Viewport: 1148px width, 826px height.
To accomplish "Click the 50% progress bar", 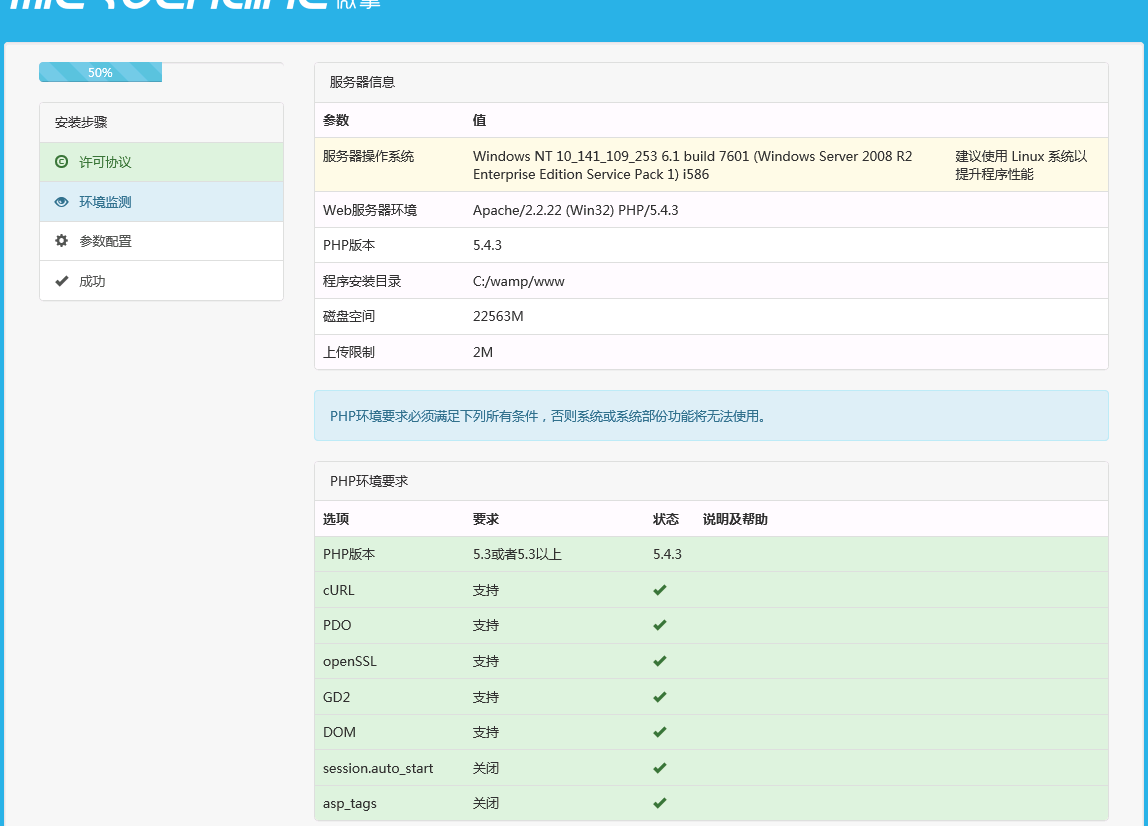I will pos(100,72).
